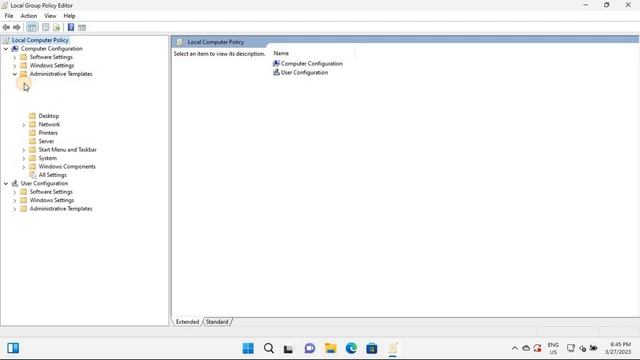Collapse the Computer Configuration node chevron

6,49
